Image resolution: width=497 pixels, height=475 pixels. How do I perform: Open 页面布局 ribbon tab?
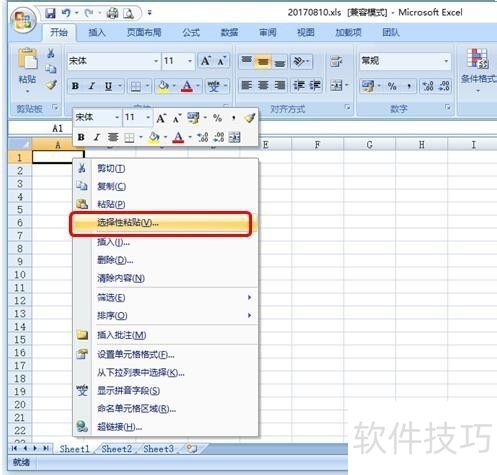tap(144, 33)
